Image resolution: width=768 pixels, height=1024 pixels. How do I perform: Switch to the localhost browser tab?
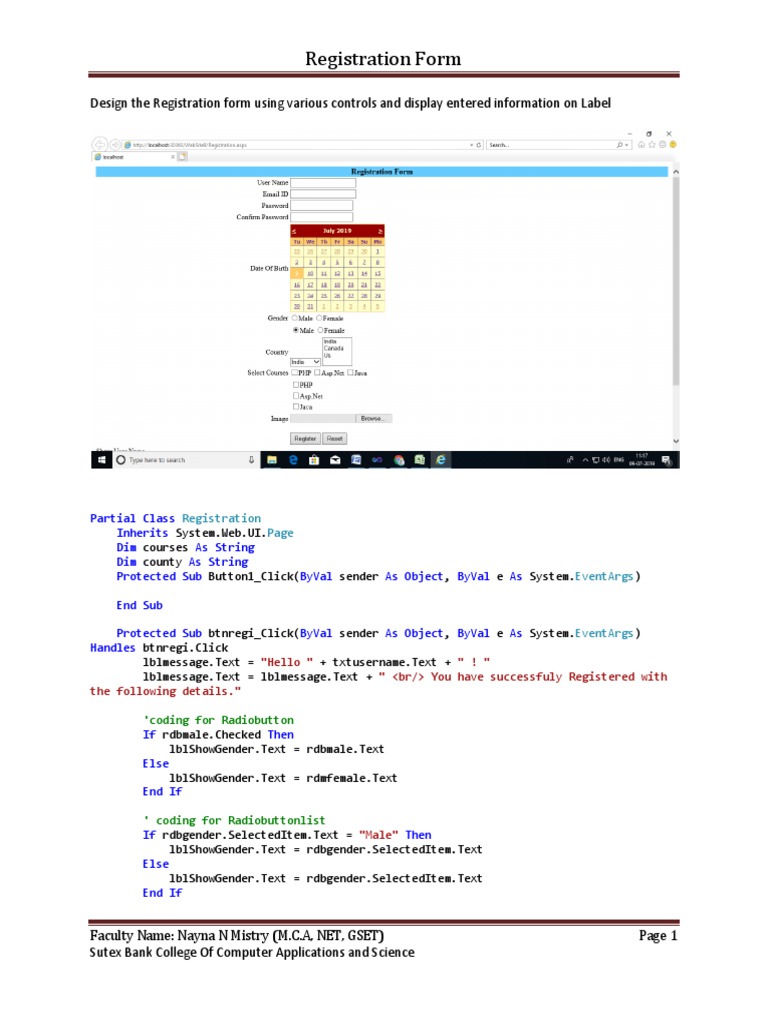130,157
